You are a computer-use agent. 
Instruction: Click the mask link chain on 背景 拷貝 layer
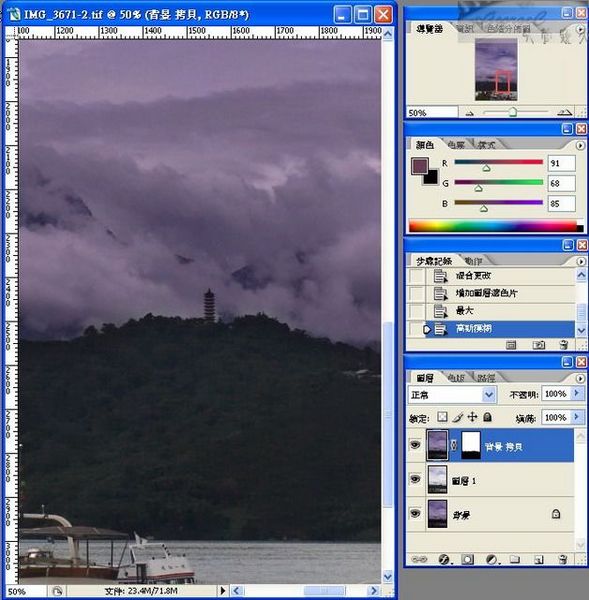click(454, 445)
